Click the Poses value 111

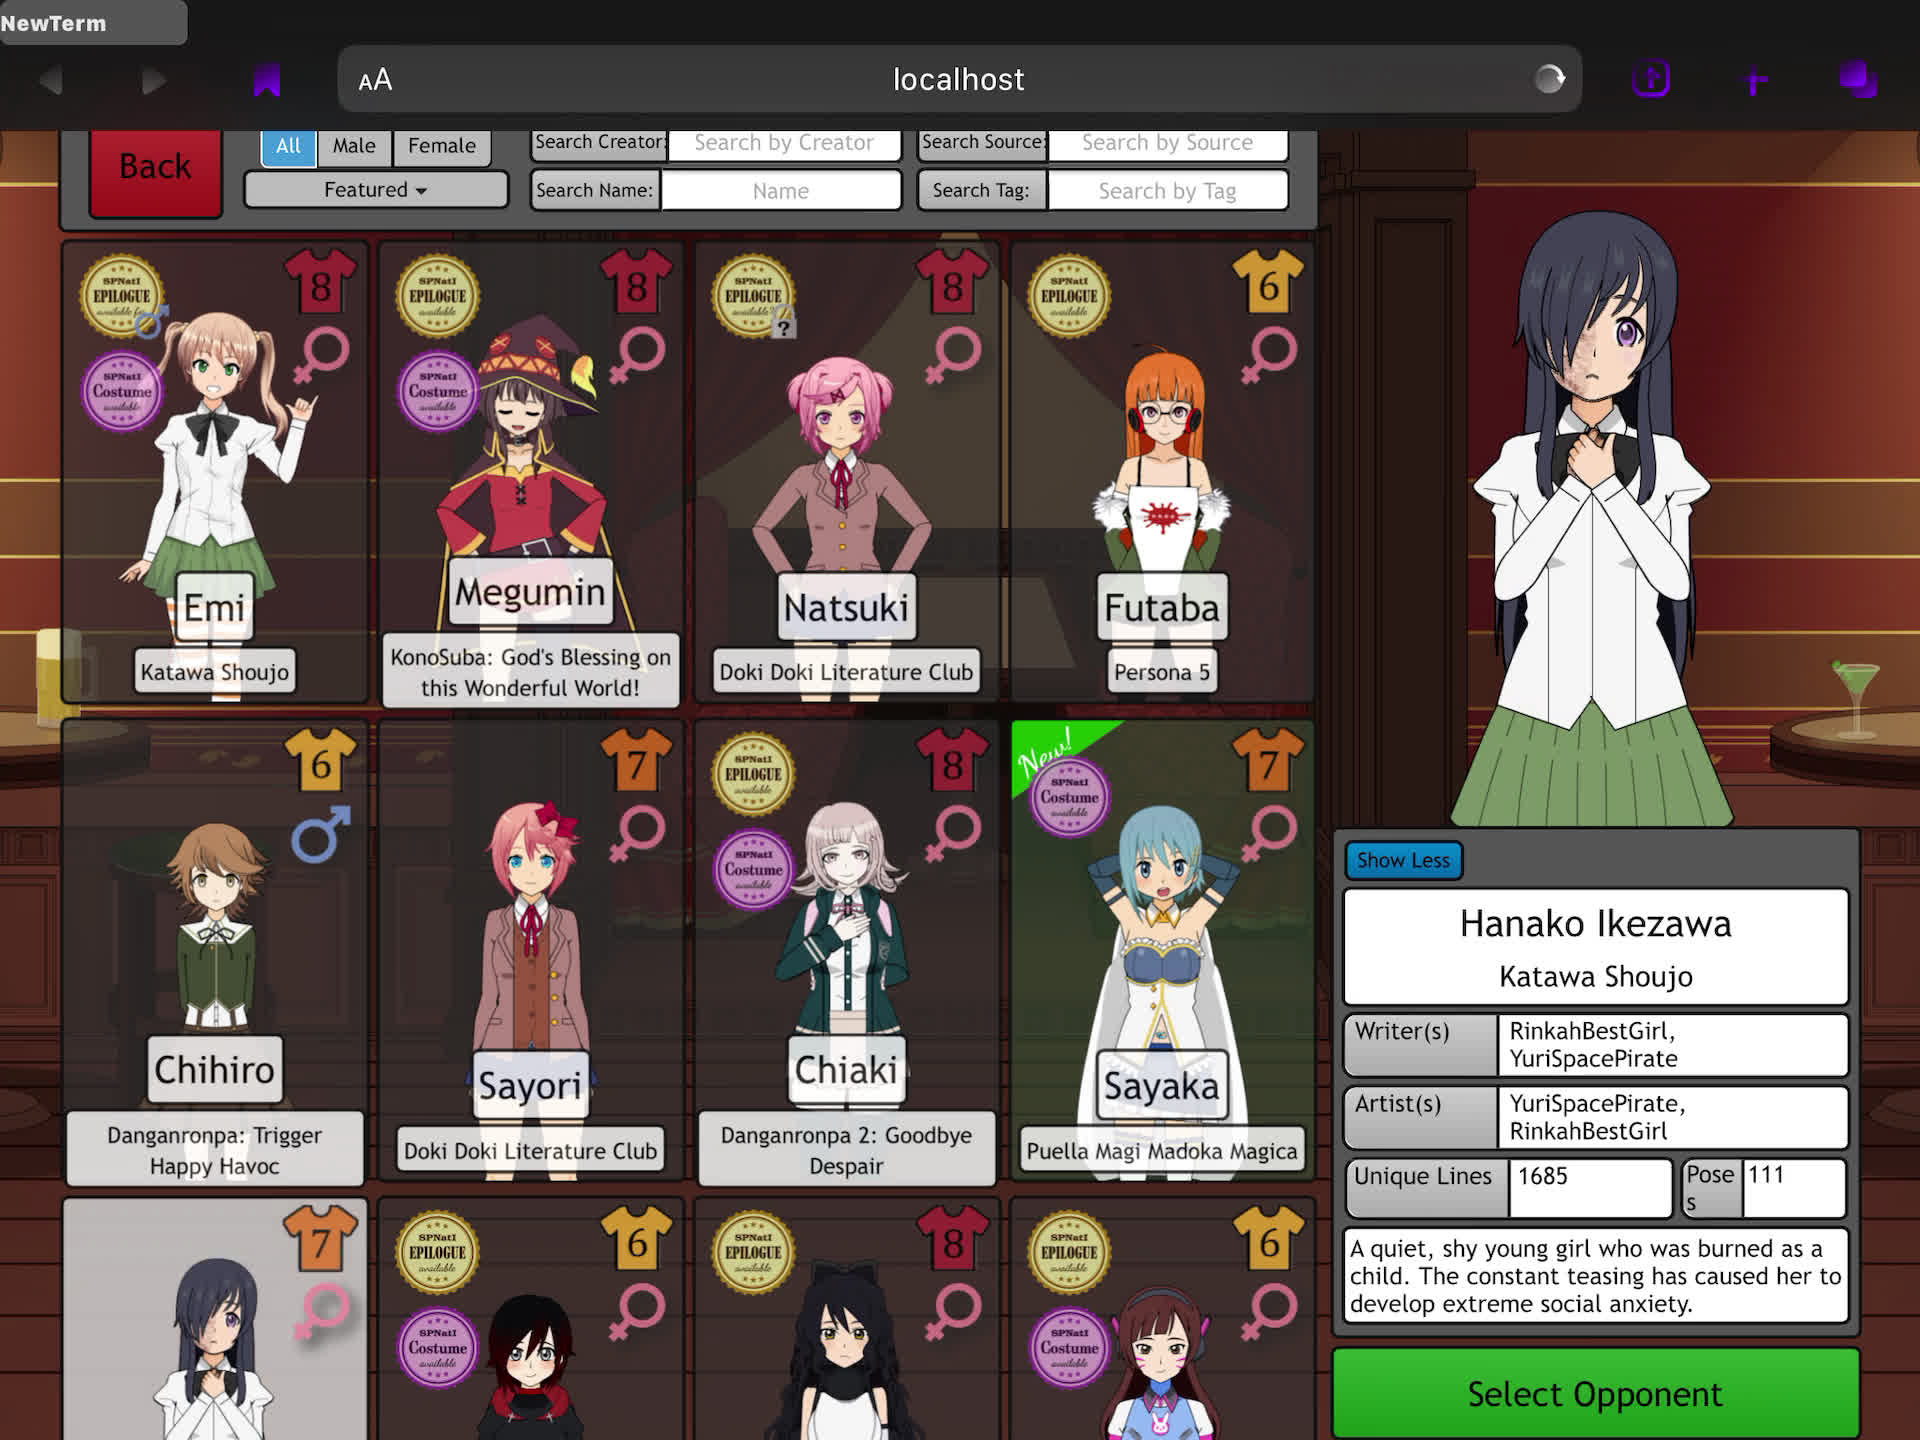pyautogui.click(x=1794, y=1187)
